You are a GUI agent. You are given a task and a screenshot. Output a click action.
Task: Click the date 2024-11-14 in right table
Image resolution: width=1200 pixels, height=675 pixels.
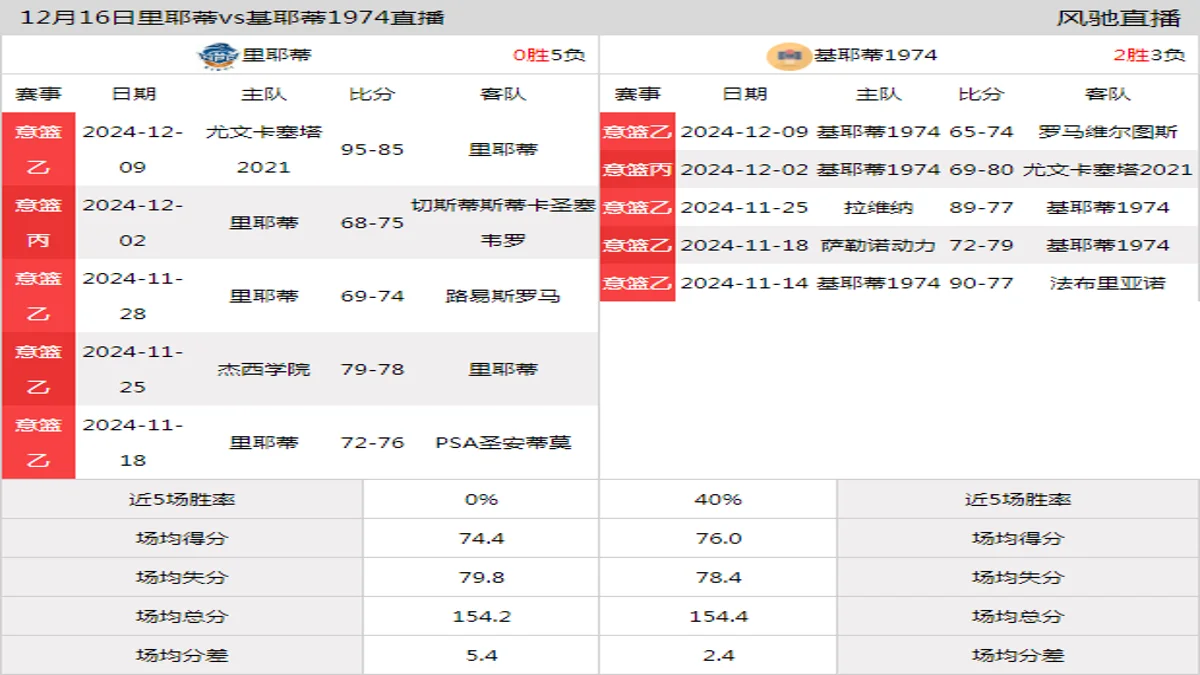[x=745, y=282]
